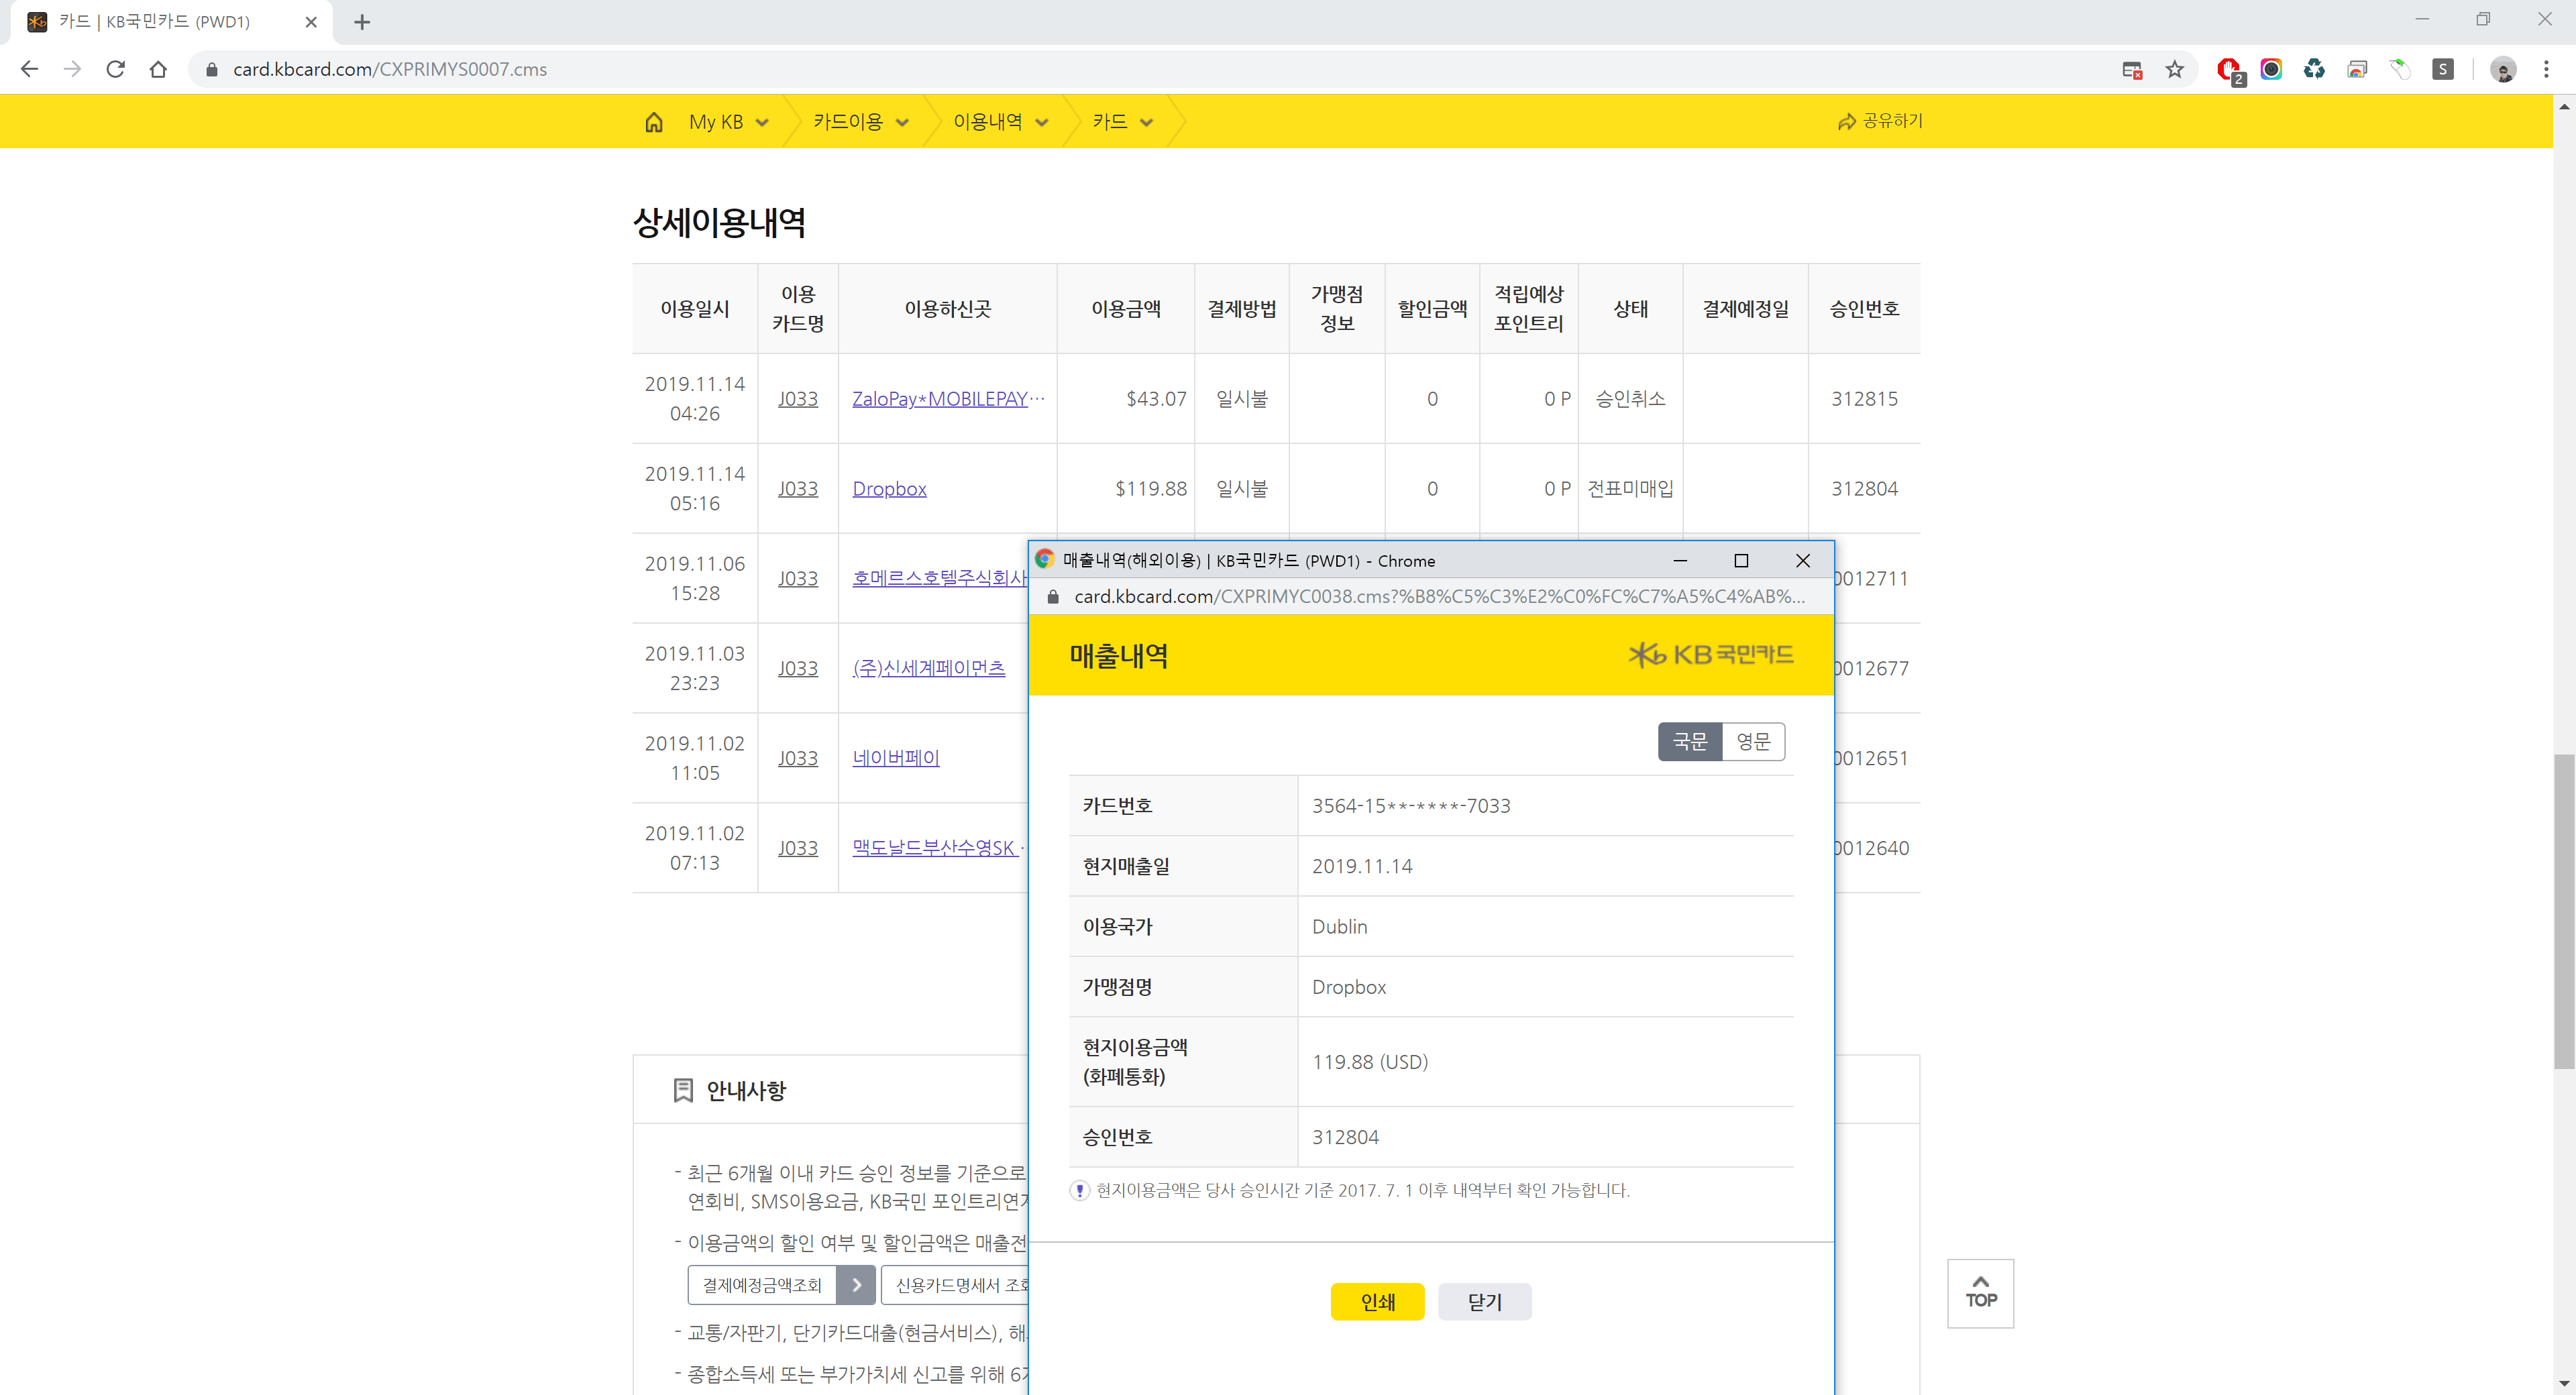Image resolution: width=2576 pixels, height=1395 pixels.
Task: Click the browser home button icon
Action: click(158, 69)
